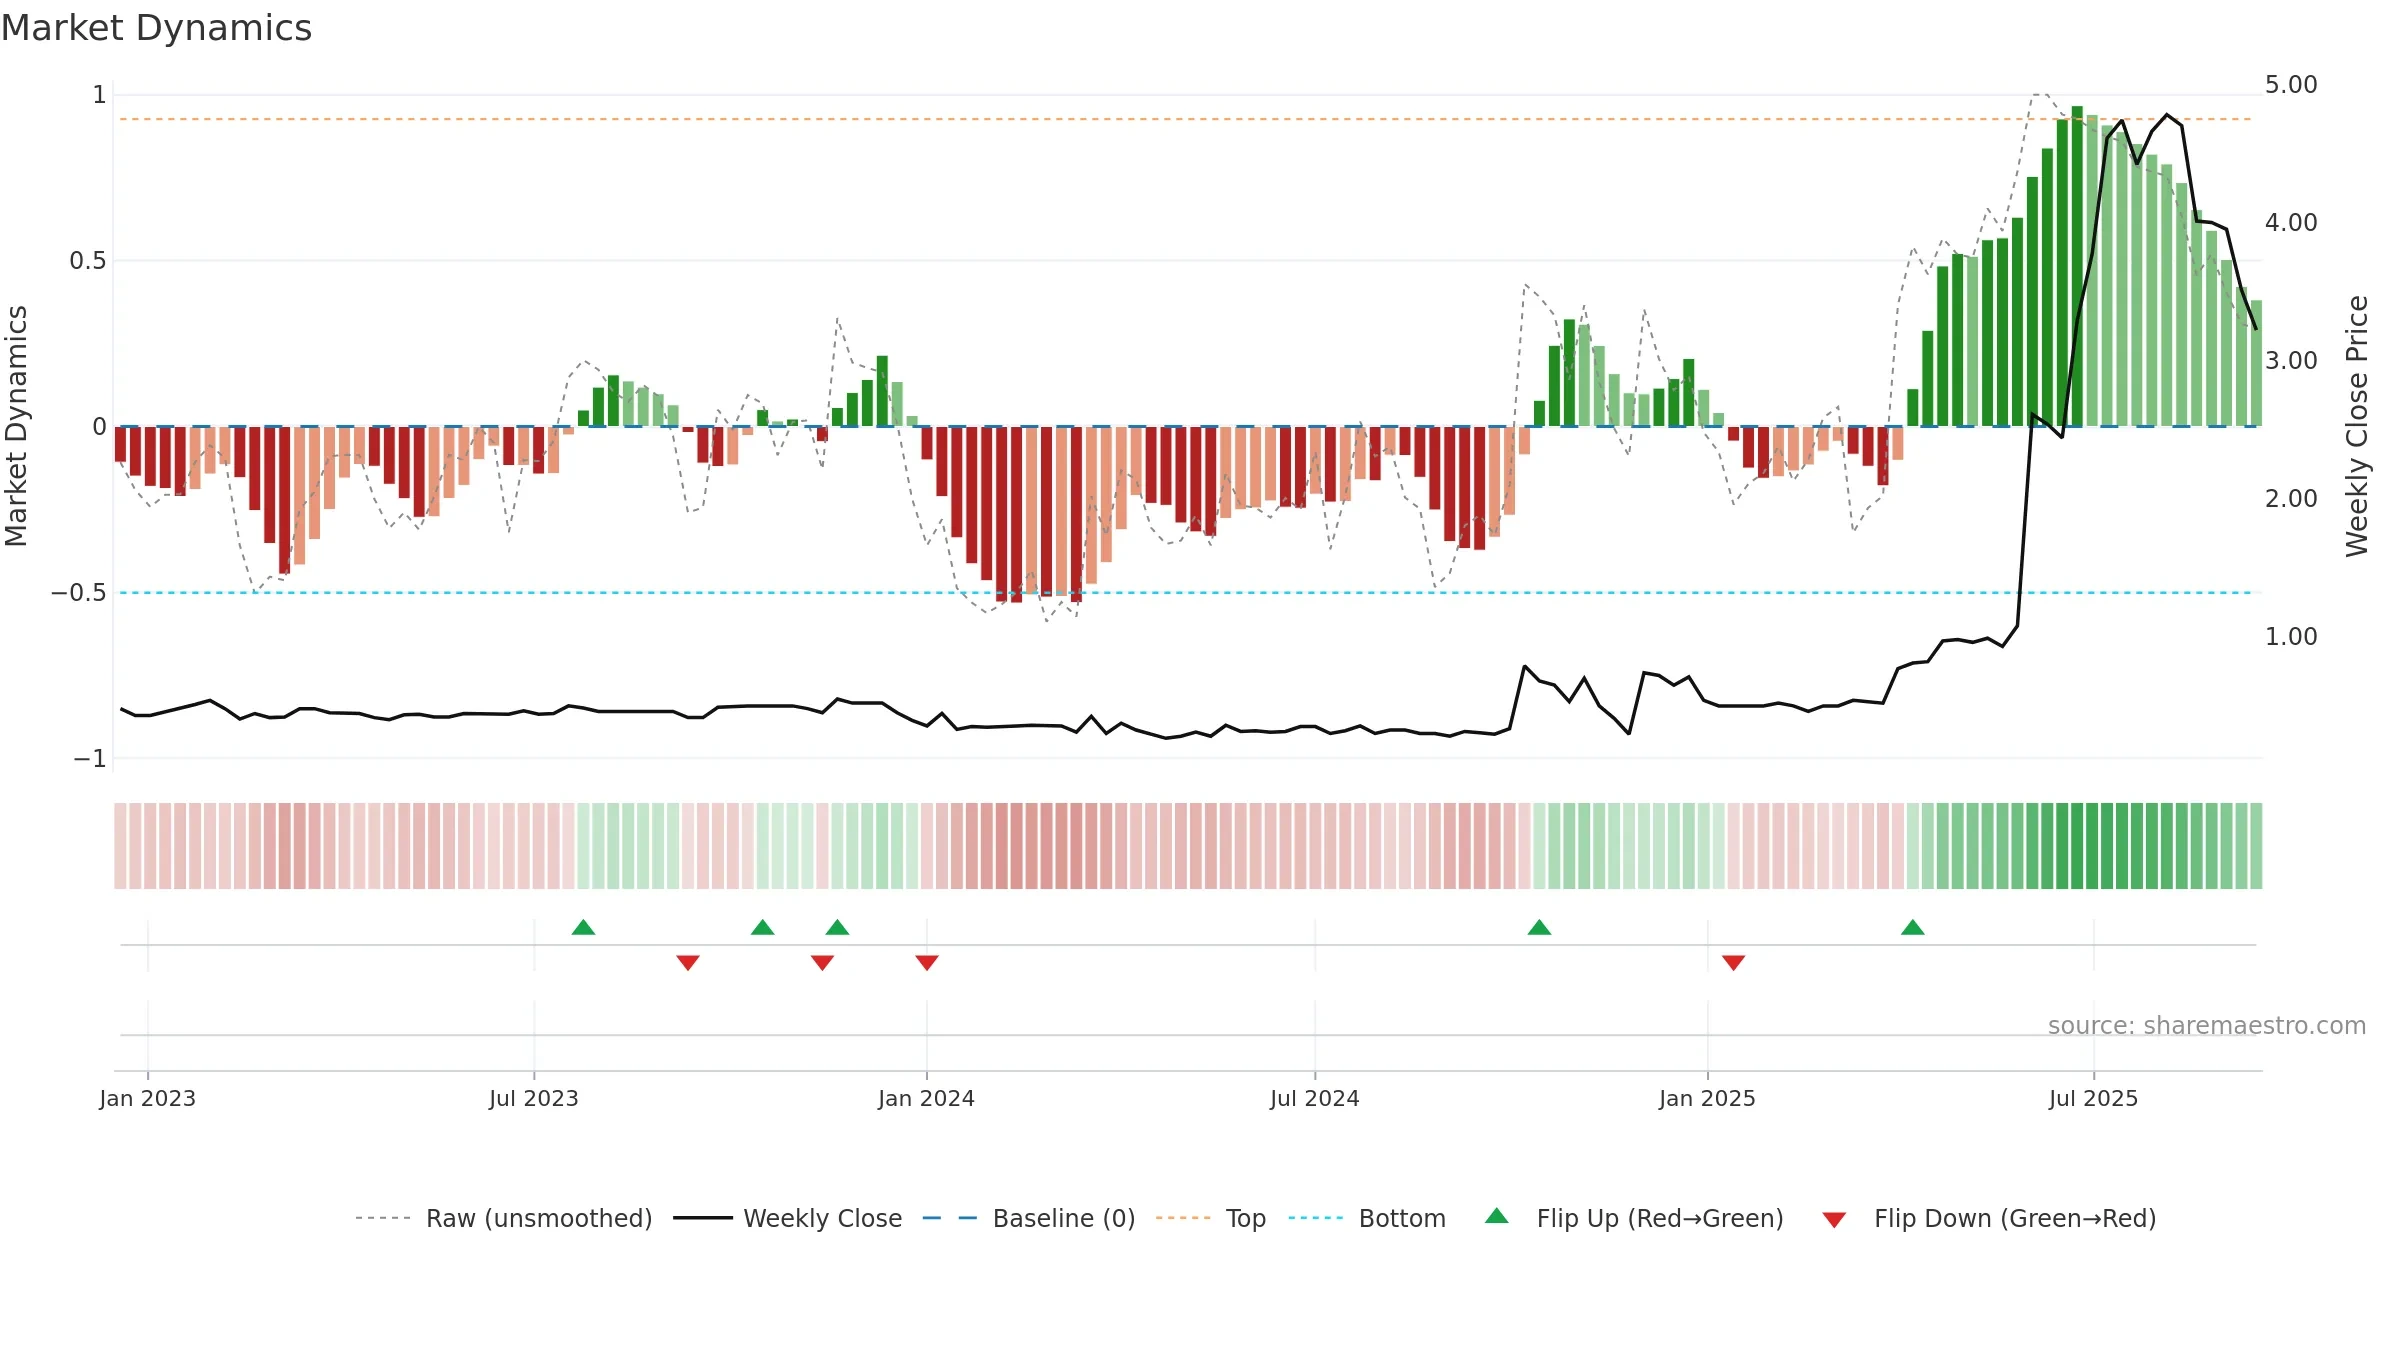The image size is (2400, 1350).
Task: Click the Jul 2023 x-axis label
Action: 534,1098
